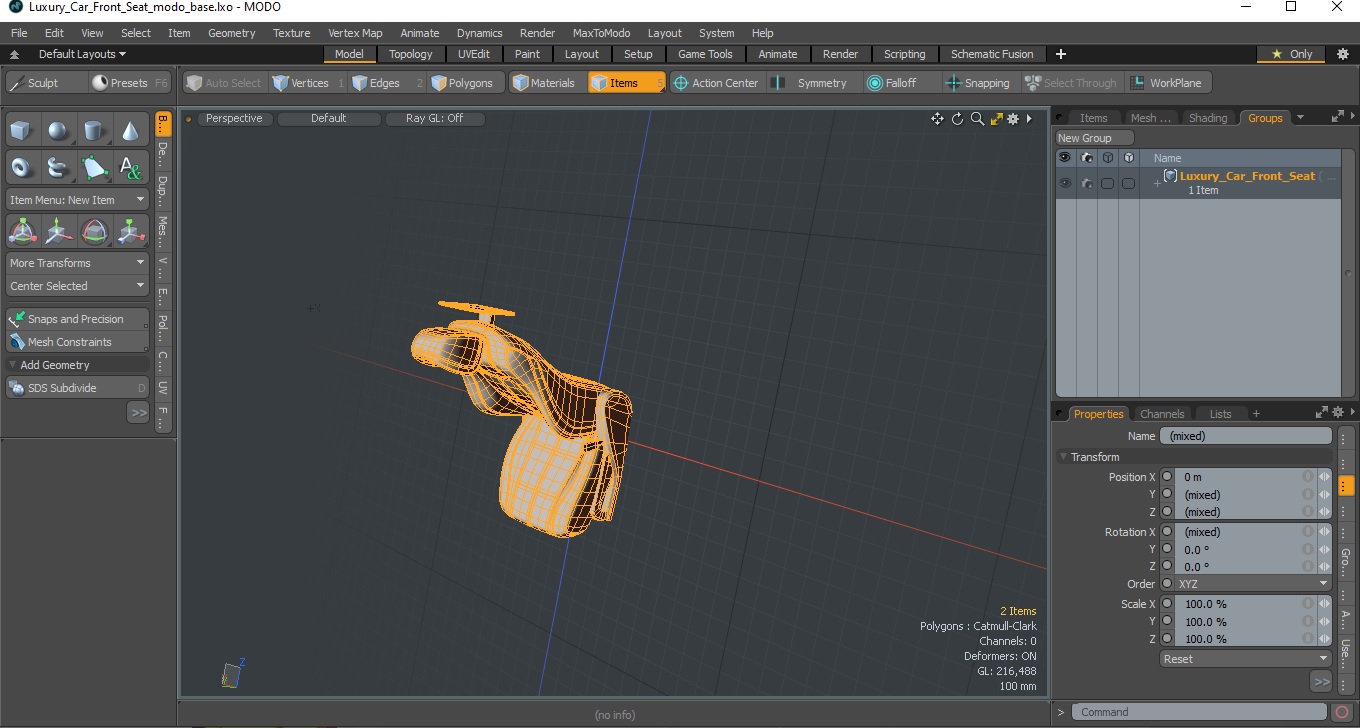Open Default Layouts dropdown

[x=82, y=54]
